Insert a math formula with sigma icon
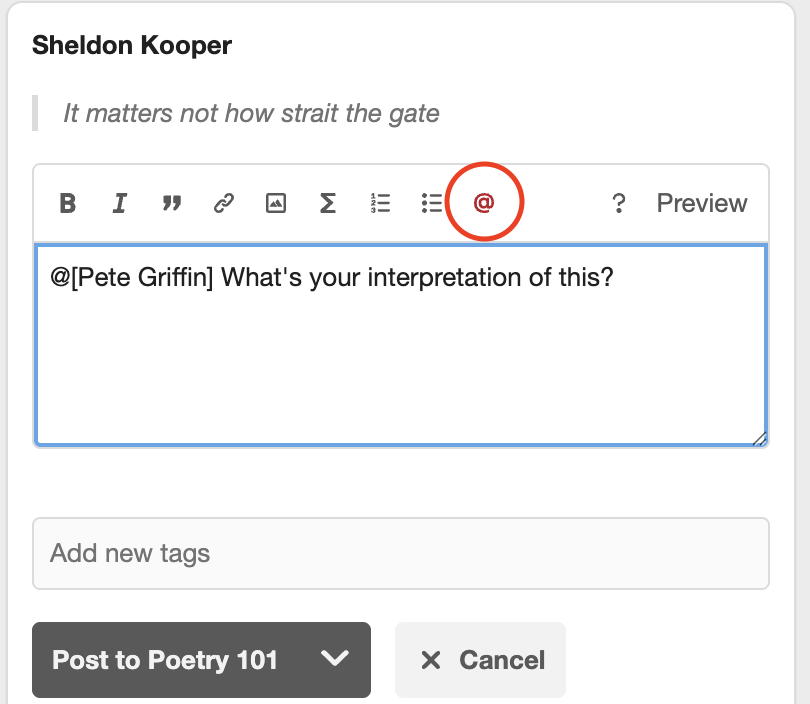This screenshot has height=704, width=810. (x=327, y=204)
